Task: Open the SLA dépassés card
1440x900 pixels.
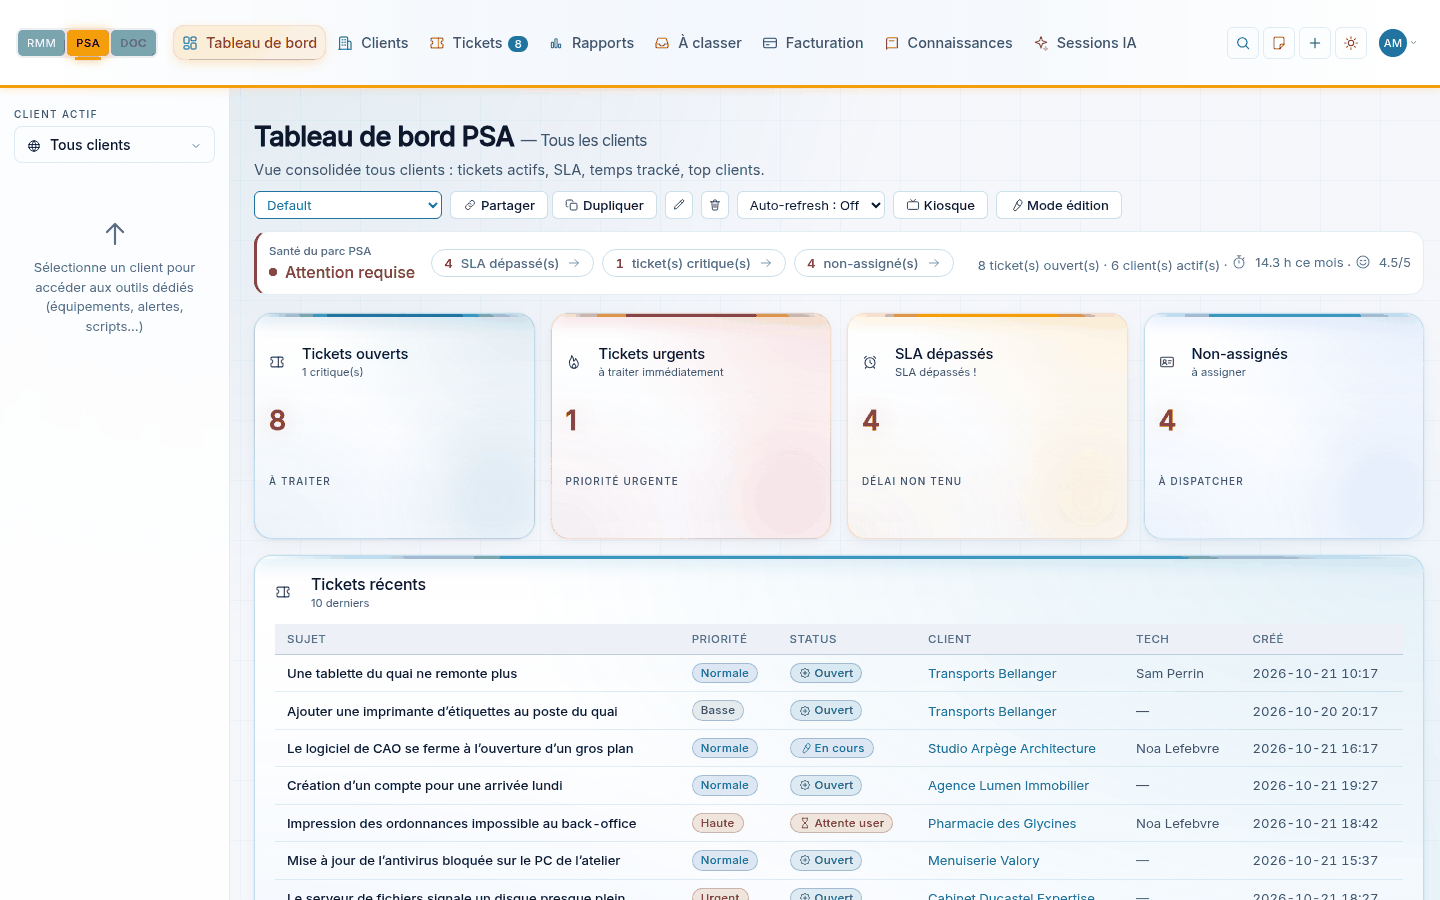Action: (987, 426)
